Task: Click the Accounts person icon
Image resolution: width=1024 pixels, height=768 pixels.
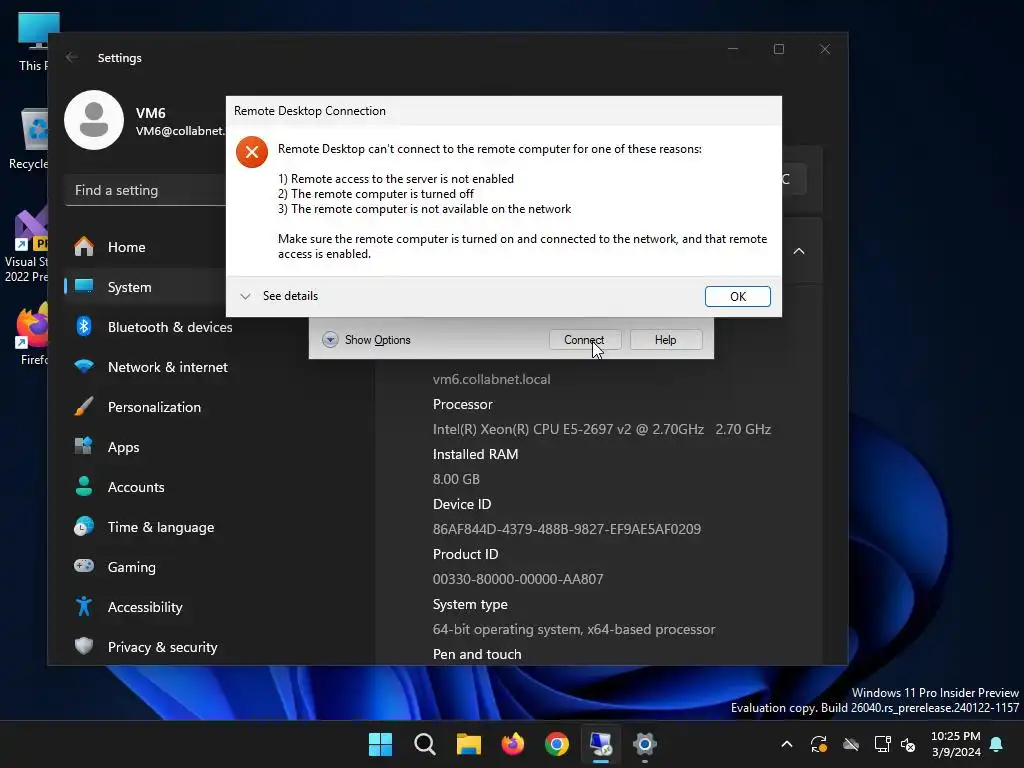Action: [84, 486]
